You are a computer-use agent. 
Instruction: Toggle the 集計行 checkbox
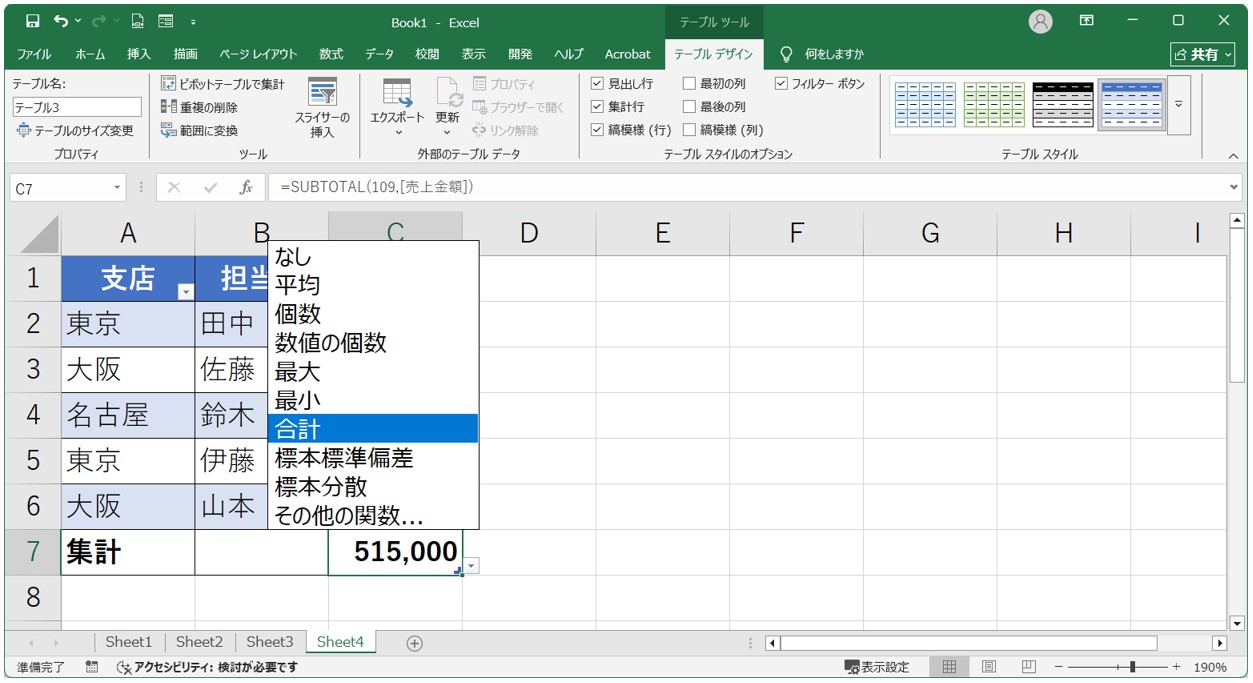[x=597, y=107]
